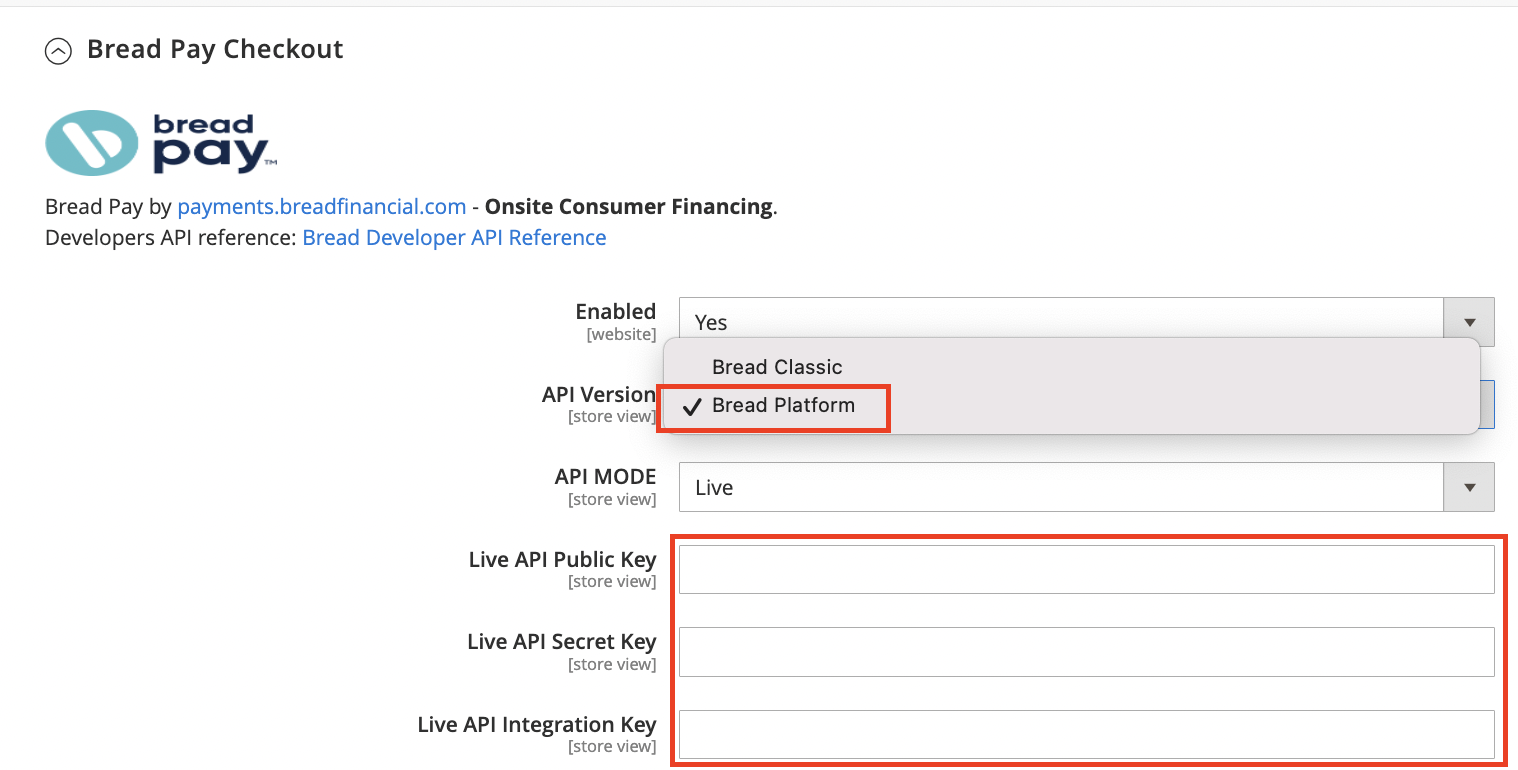Click the Bread Pay Checkout heading text
Image resolution: width=1518 pixels, height=770 pixels.
click(215, 50)
